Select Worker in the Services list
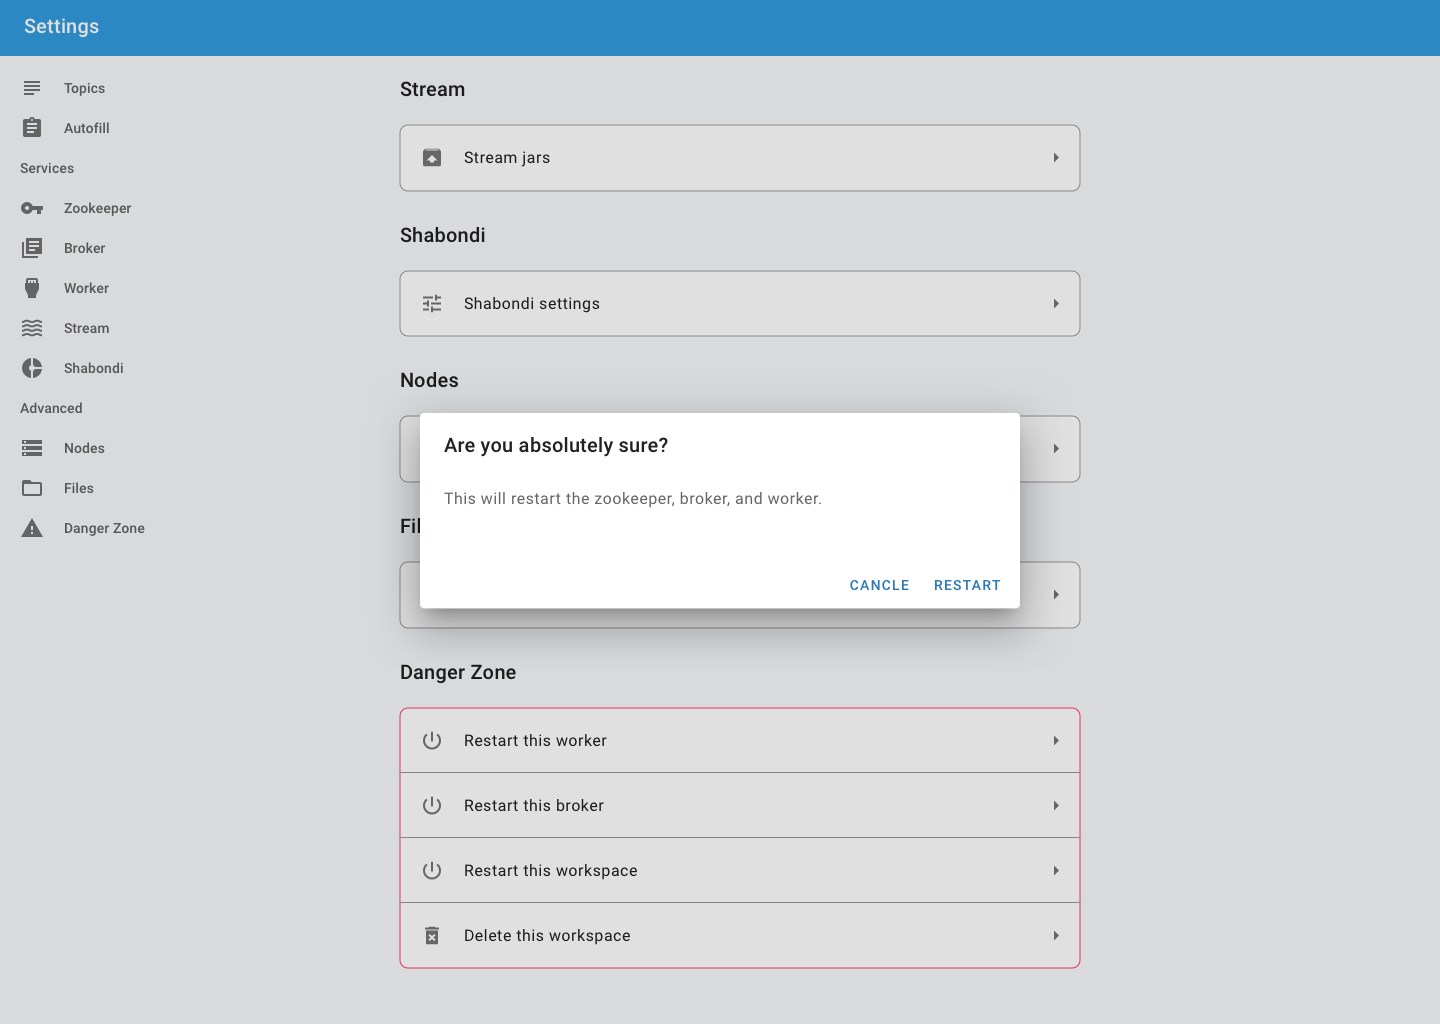 86,288
